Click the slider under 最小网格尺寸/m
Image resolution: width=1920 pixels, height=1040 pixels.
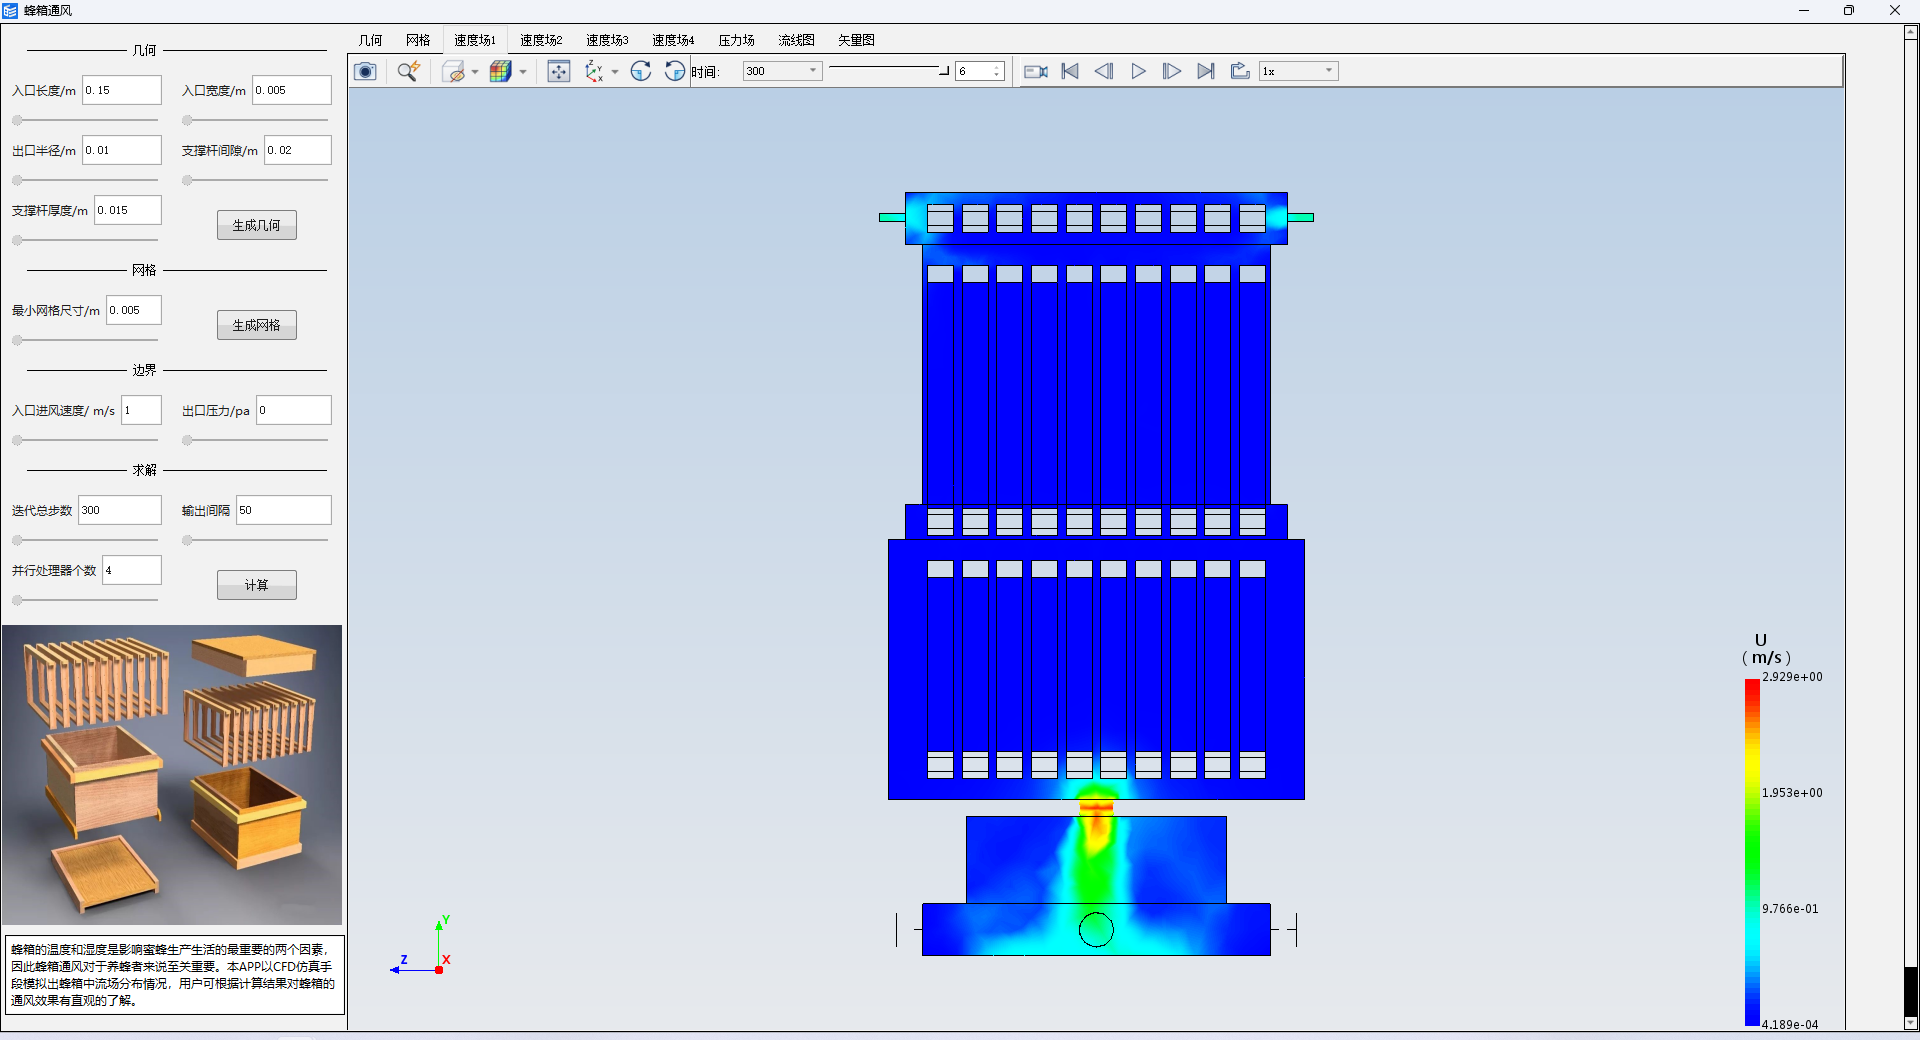(85, 340)
